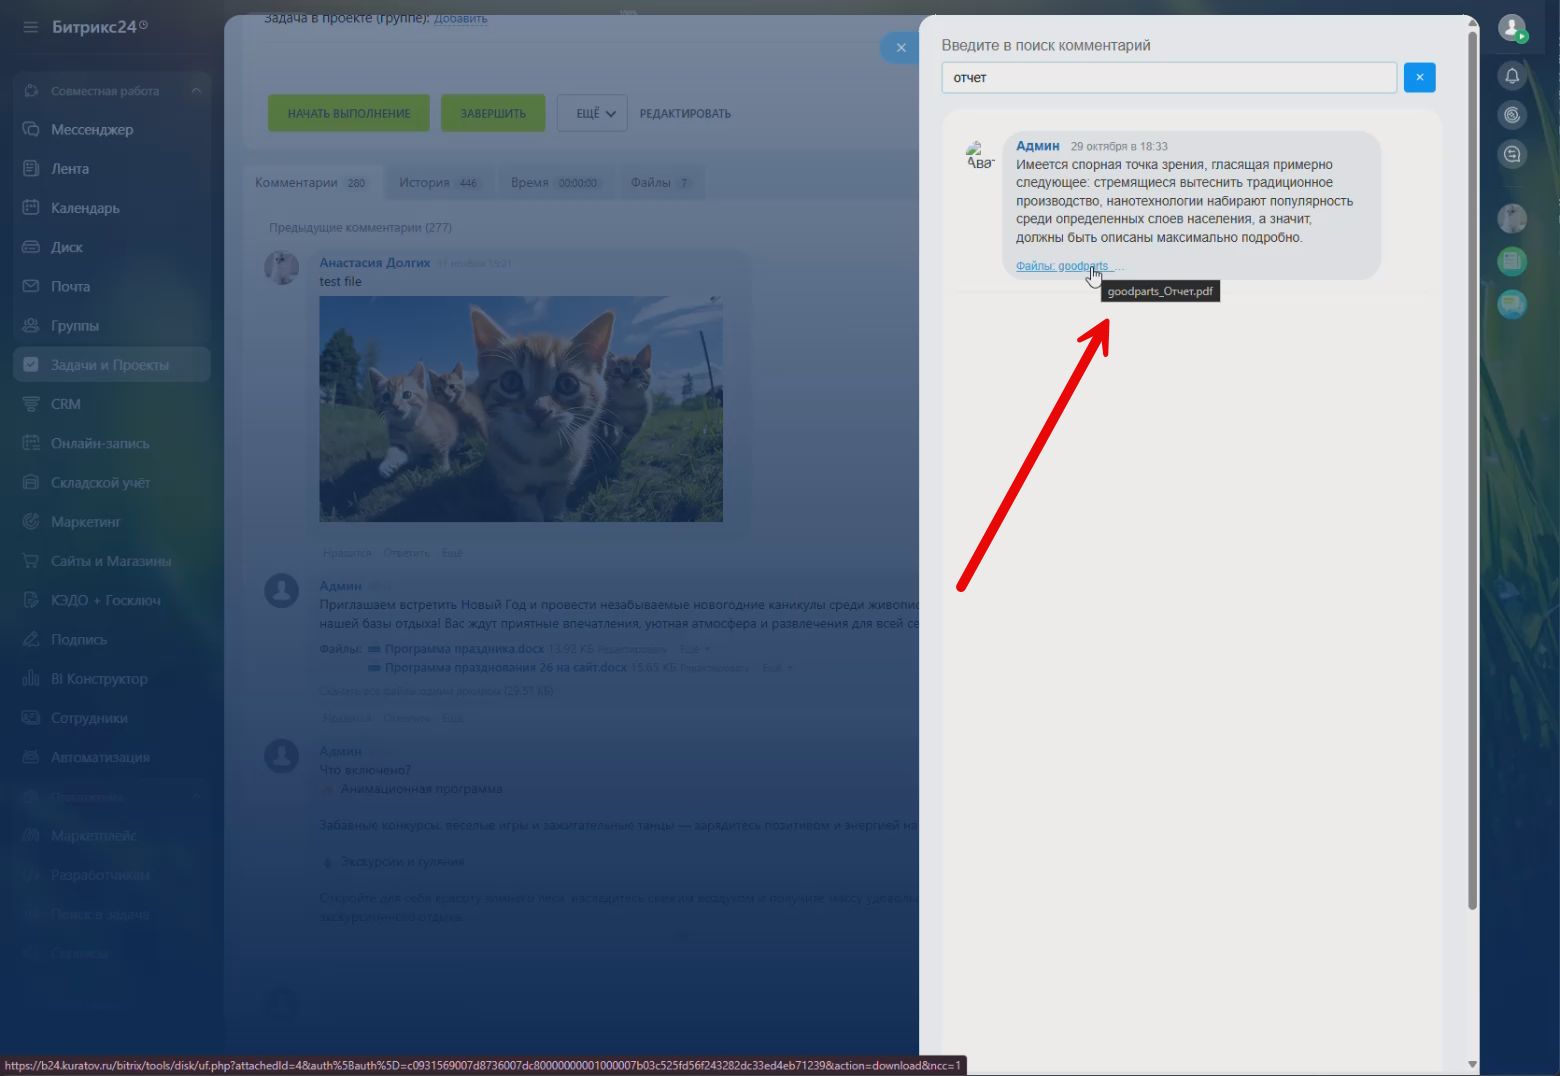Collapse the Совместная работа sidebar section
1560x1076 pixels.
point(196,91)
